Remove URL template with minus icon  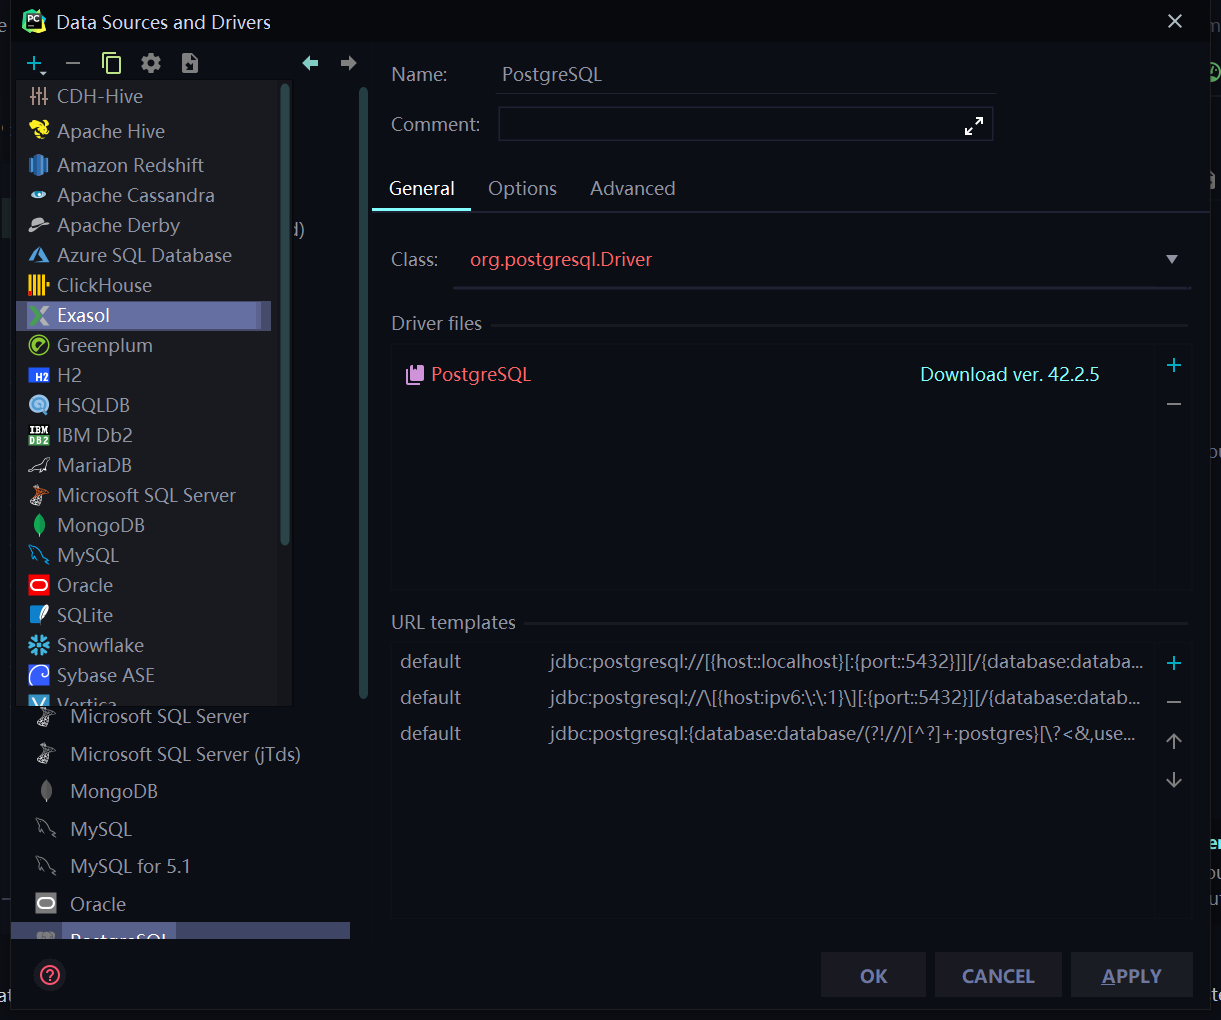(1174, 702)
